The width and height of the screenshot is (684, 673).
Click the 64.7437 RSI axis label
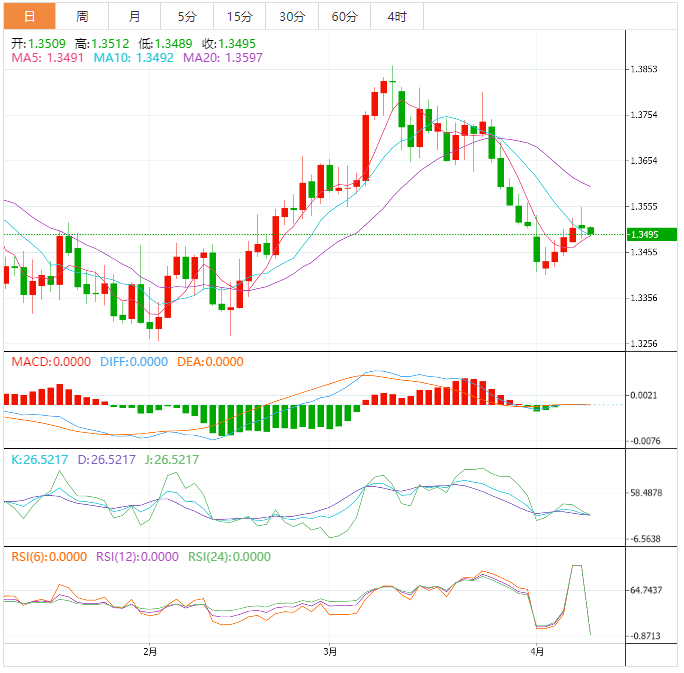tap(646, 590)
